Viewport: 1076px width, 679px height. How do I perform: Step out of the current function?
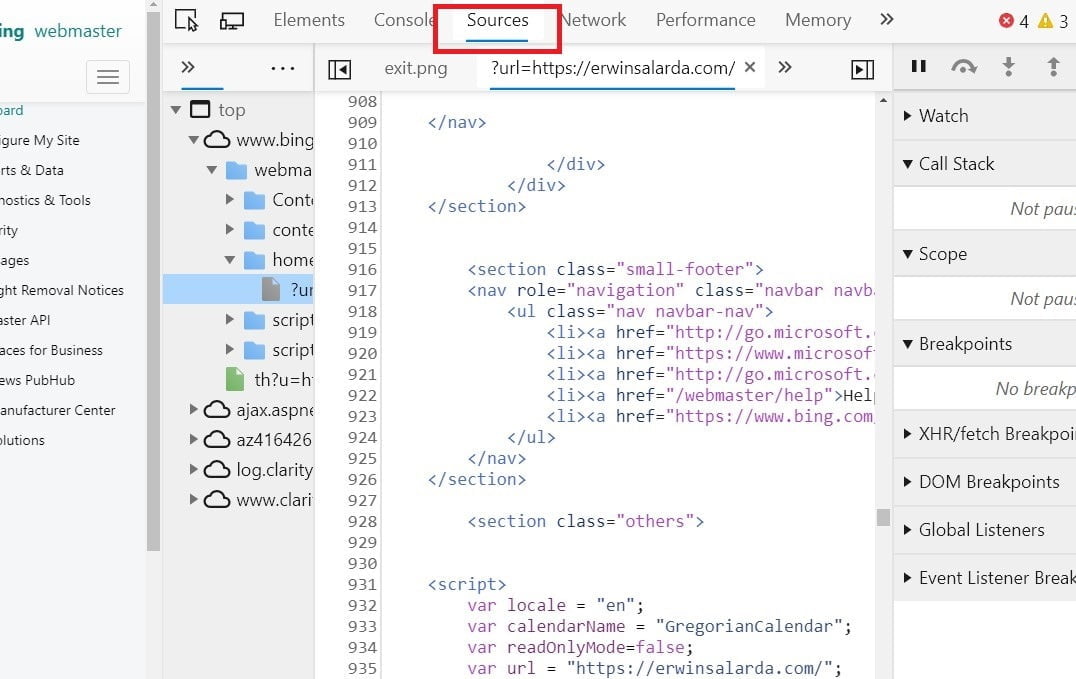[x=1054, y=66]
